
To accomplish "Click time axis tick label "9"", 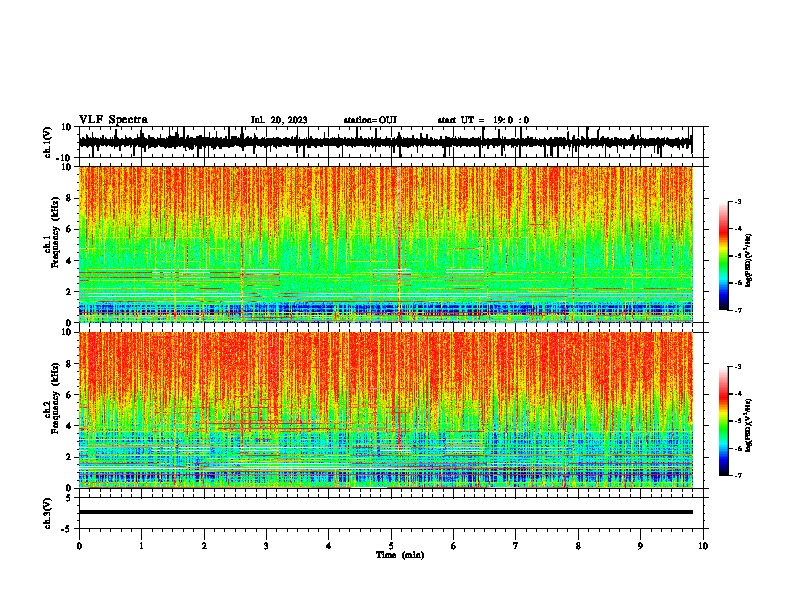I will 640,546.
